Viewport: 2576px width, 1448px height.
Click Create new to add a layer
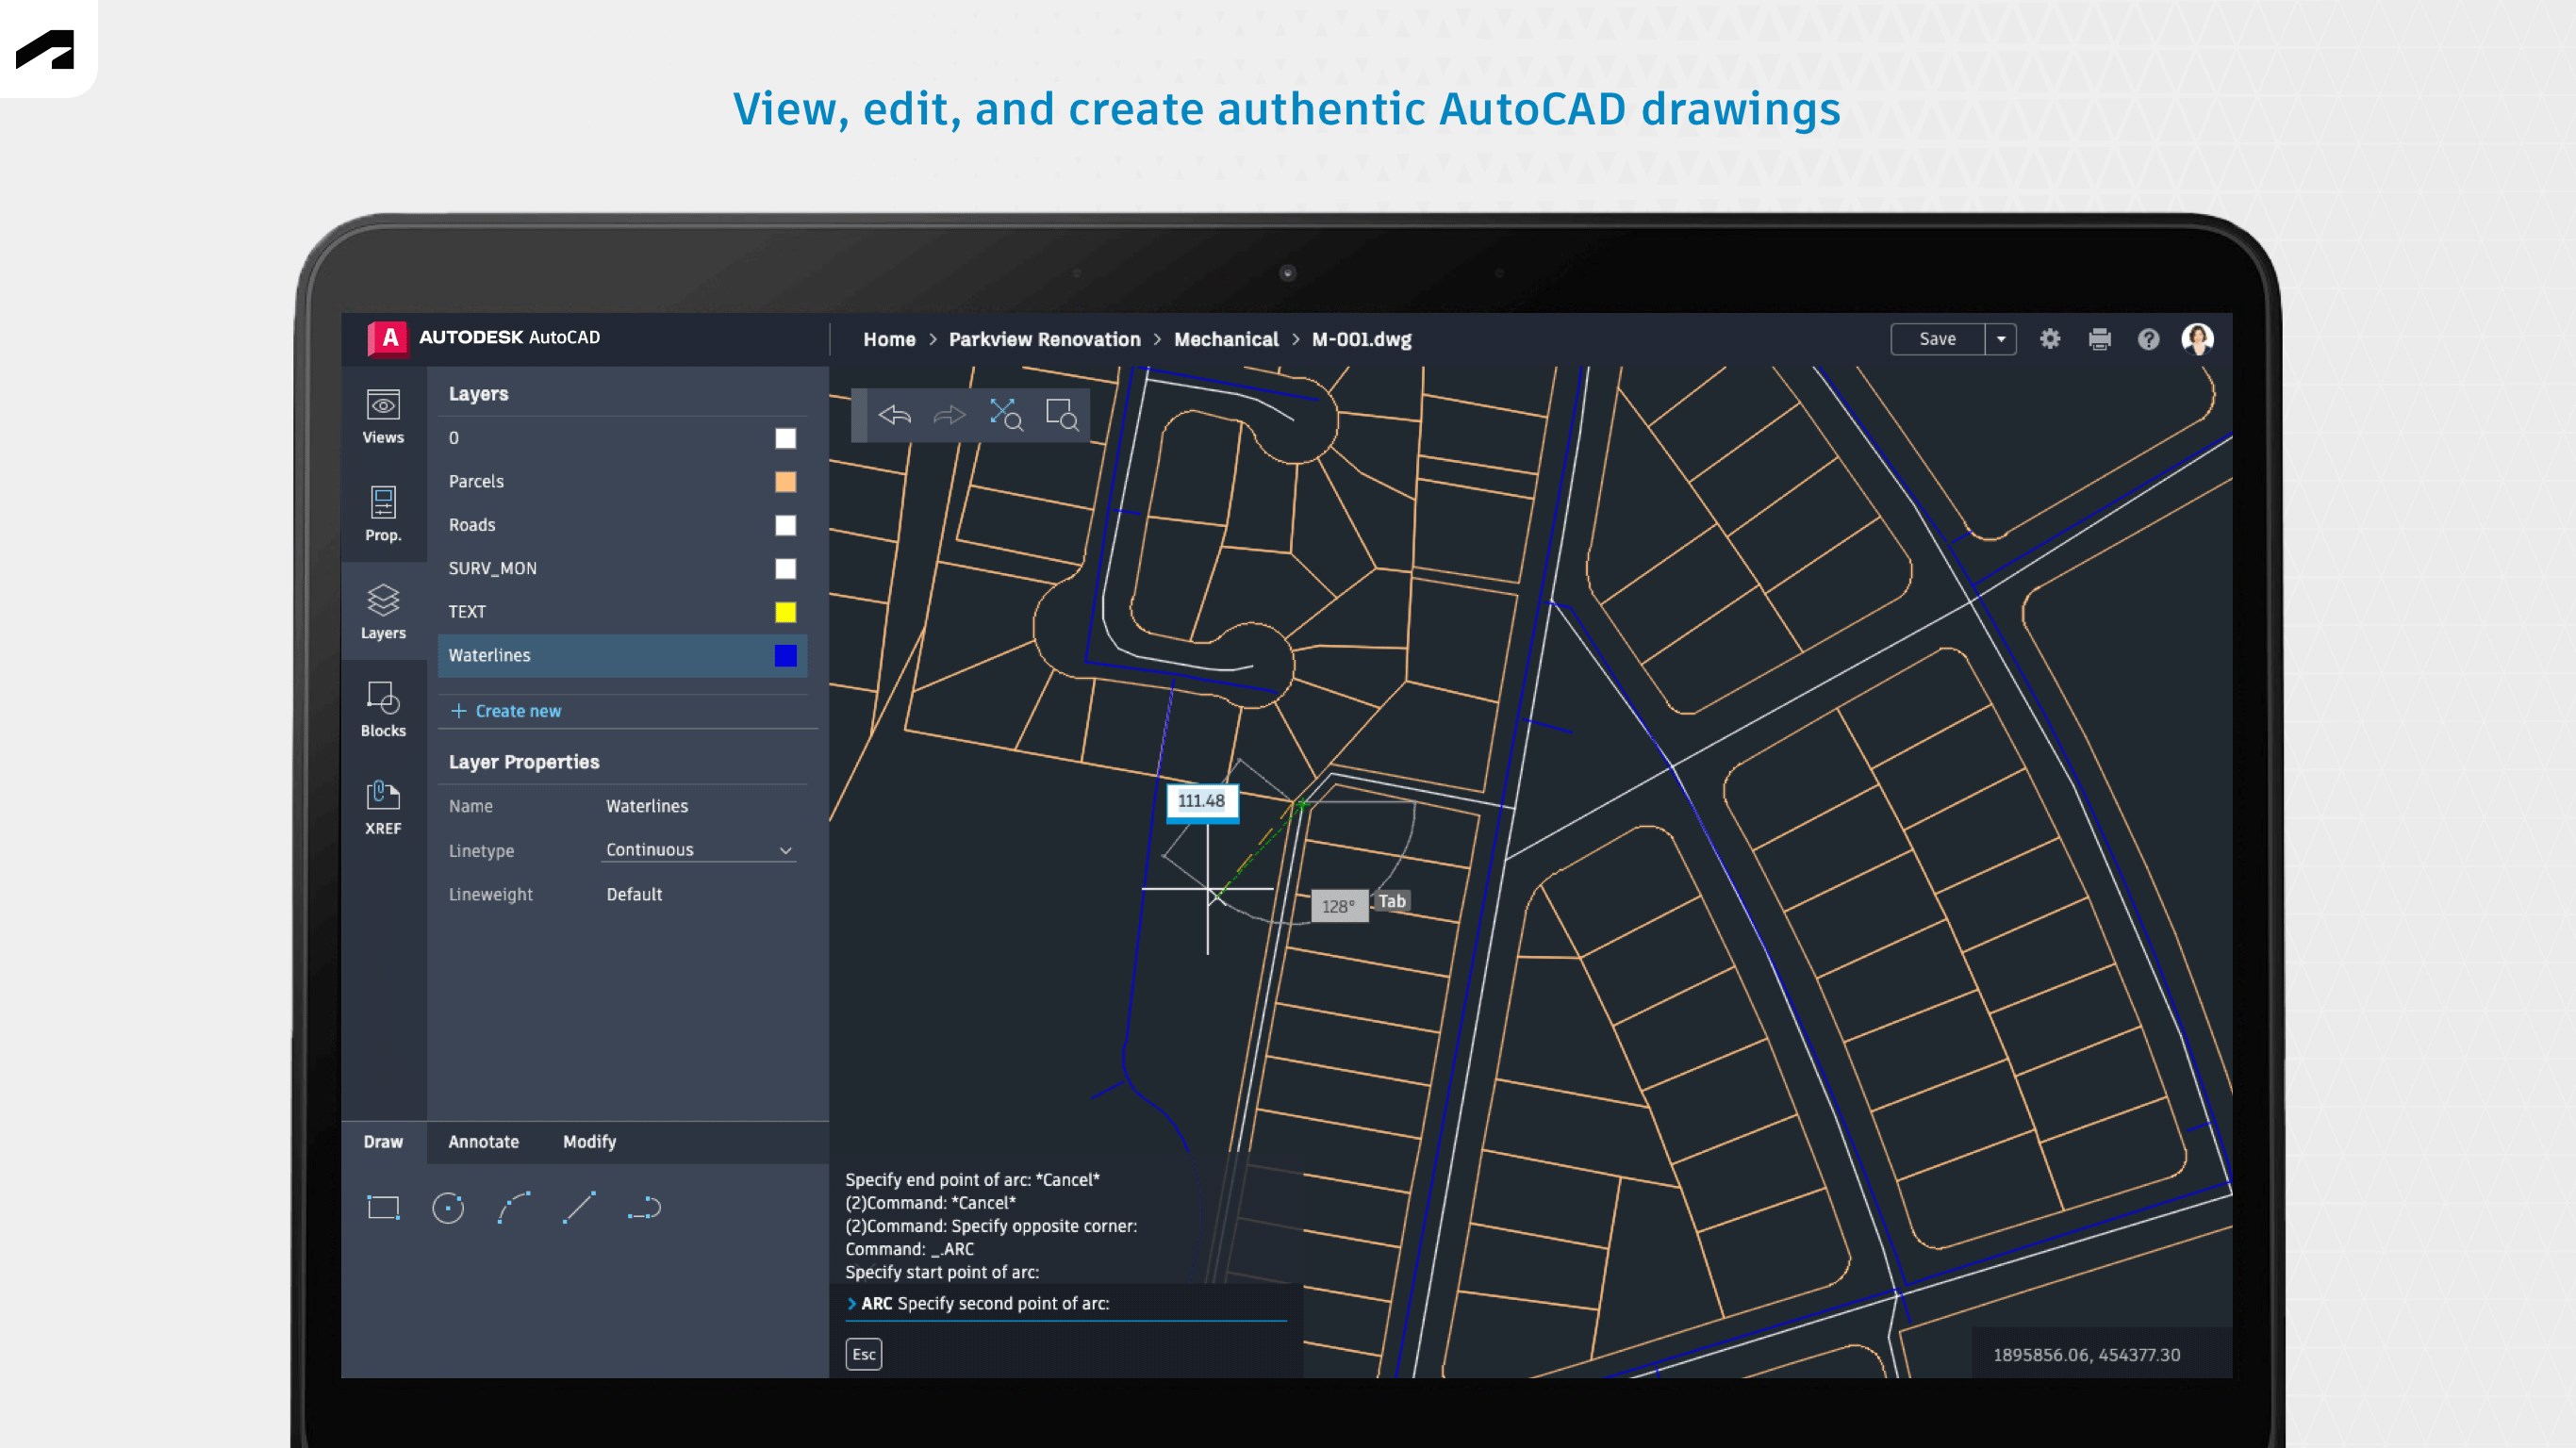point(517,710)
